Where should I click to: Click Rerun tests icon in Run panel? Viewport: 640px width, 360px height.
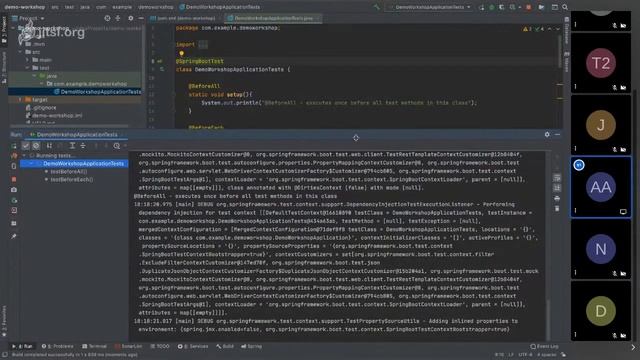pos(14,146)
